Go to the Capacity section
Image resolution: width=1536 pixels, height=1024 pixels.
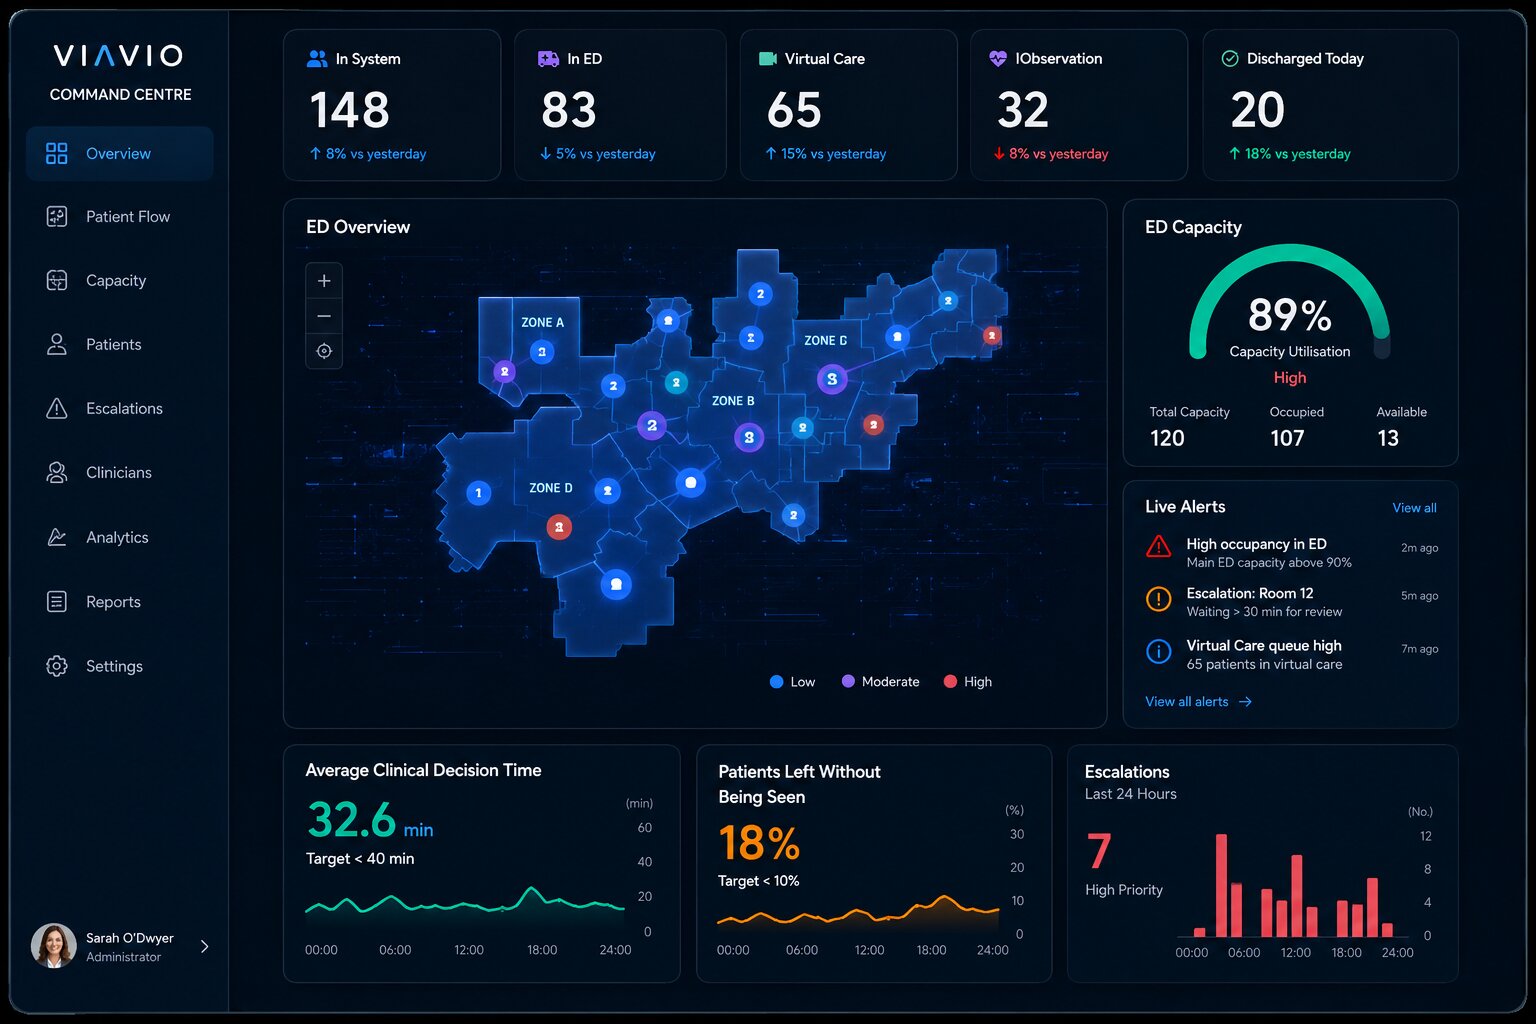pyautogui.click(x=120, y=280)
